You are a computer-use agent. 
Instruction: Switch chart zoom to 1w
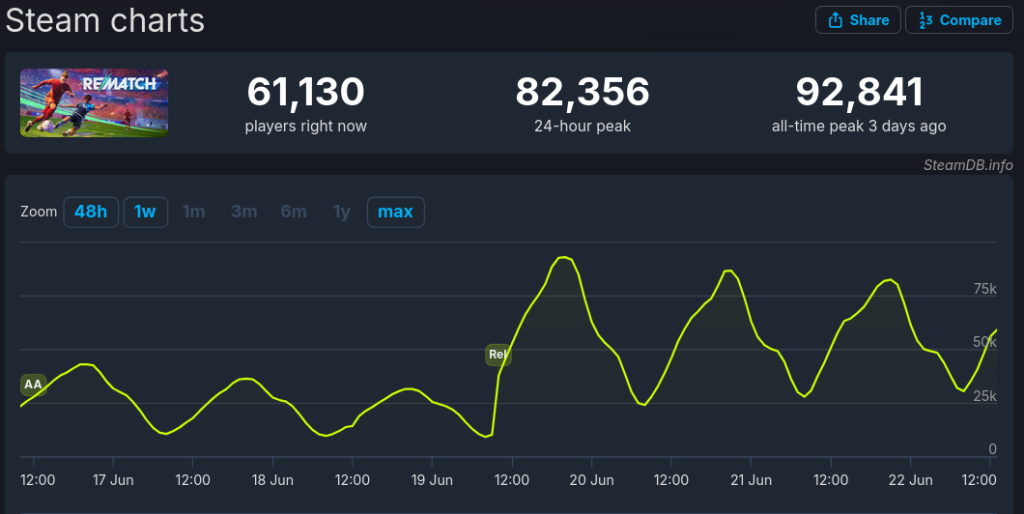click(x=145, y=212)
